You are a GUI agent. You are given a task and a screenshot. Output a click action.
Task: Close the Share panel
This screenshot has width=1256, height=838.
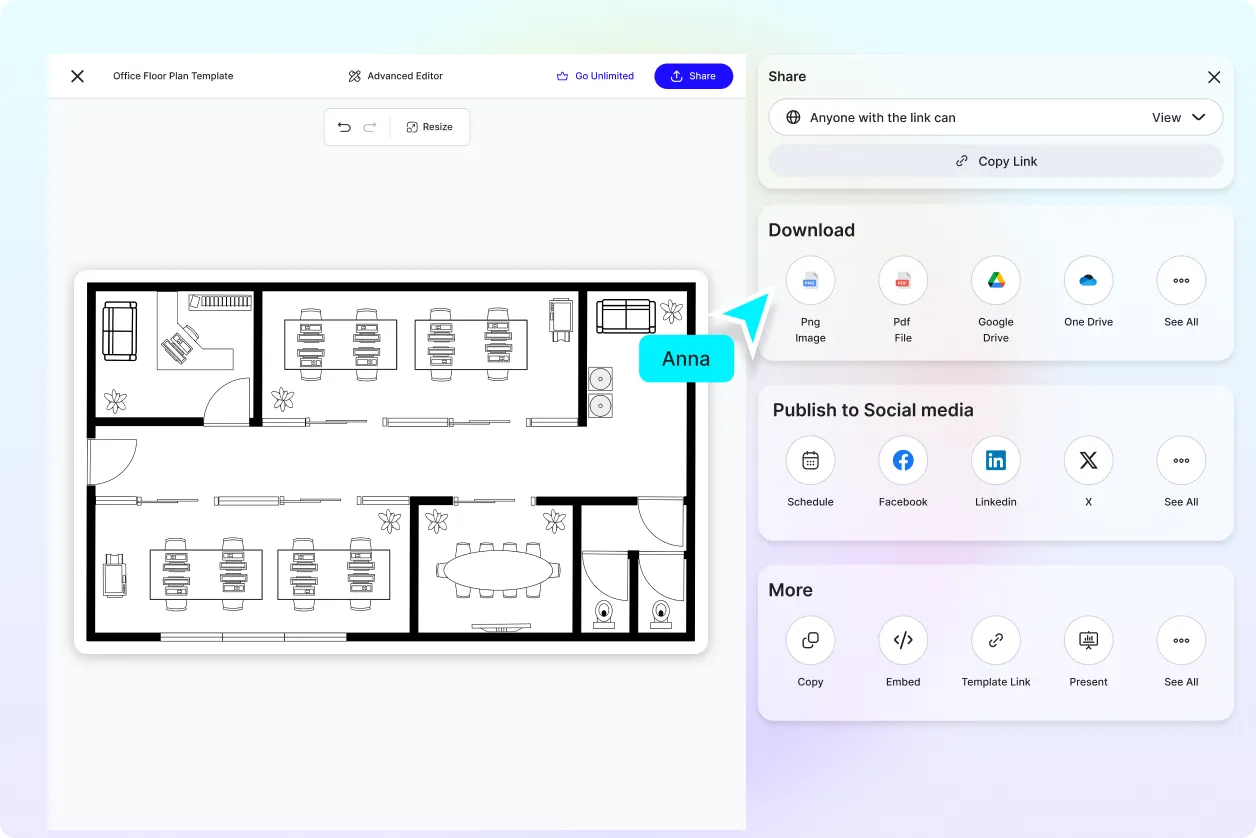click(1214, 77)
